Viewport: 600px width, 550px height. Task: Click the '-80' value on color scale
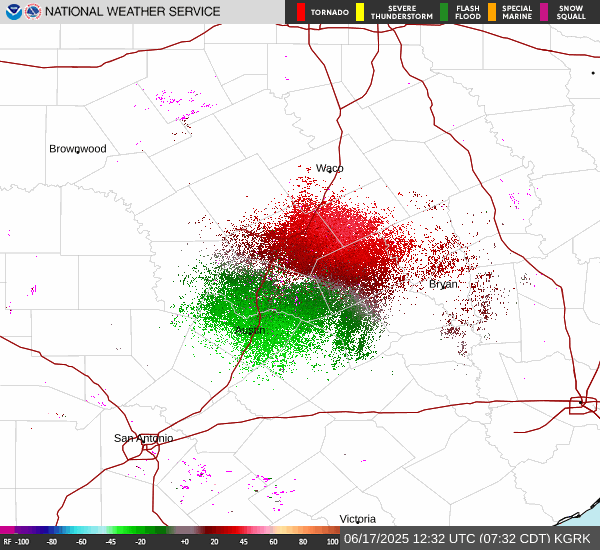pos(52,542)
